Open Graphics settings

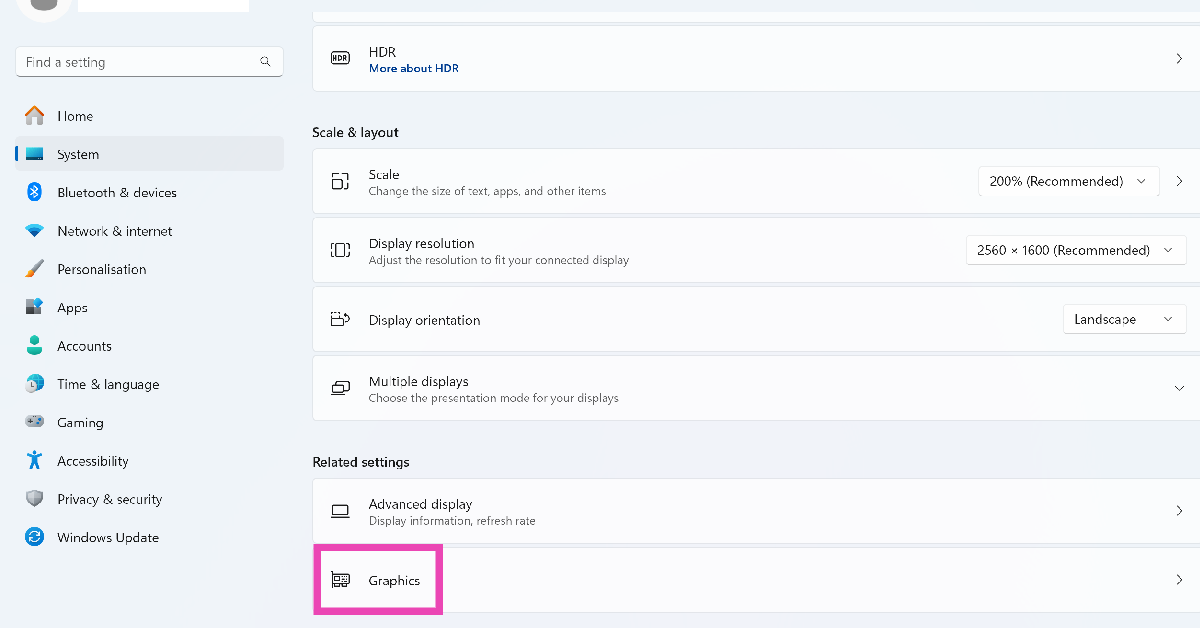[394, 580]
